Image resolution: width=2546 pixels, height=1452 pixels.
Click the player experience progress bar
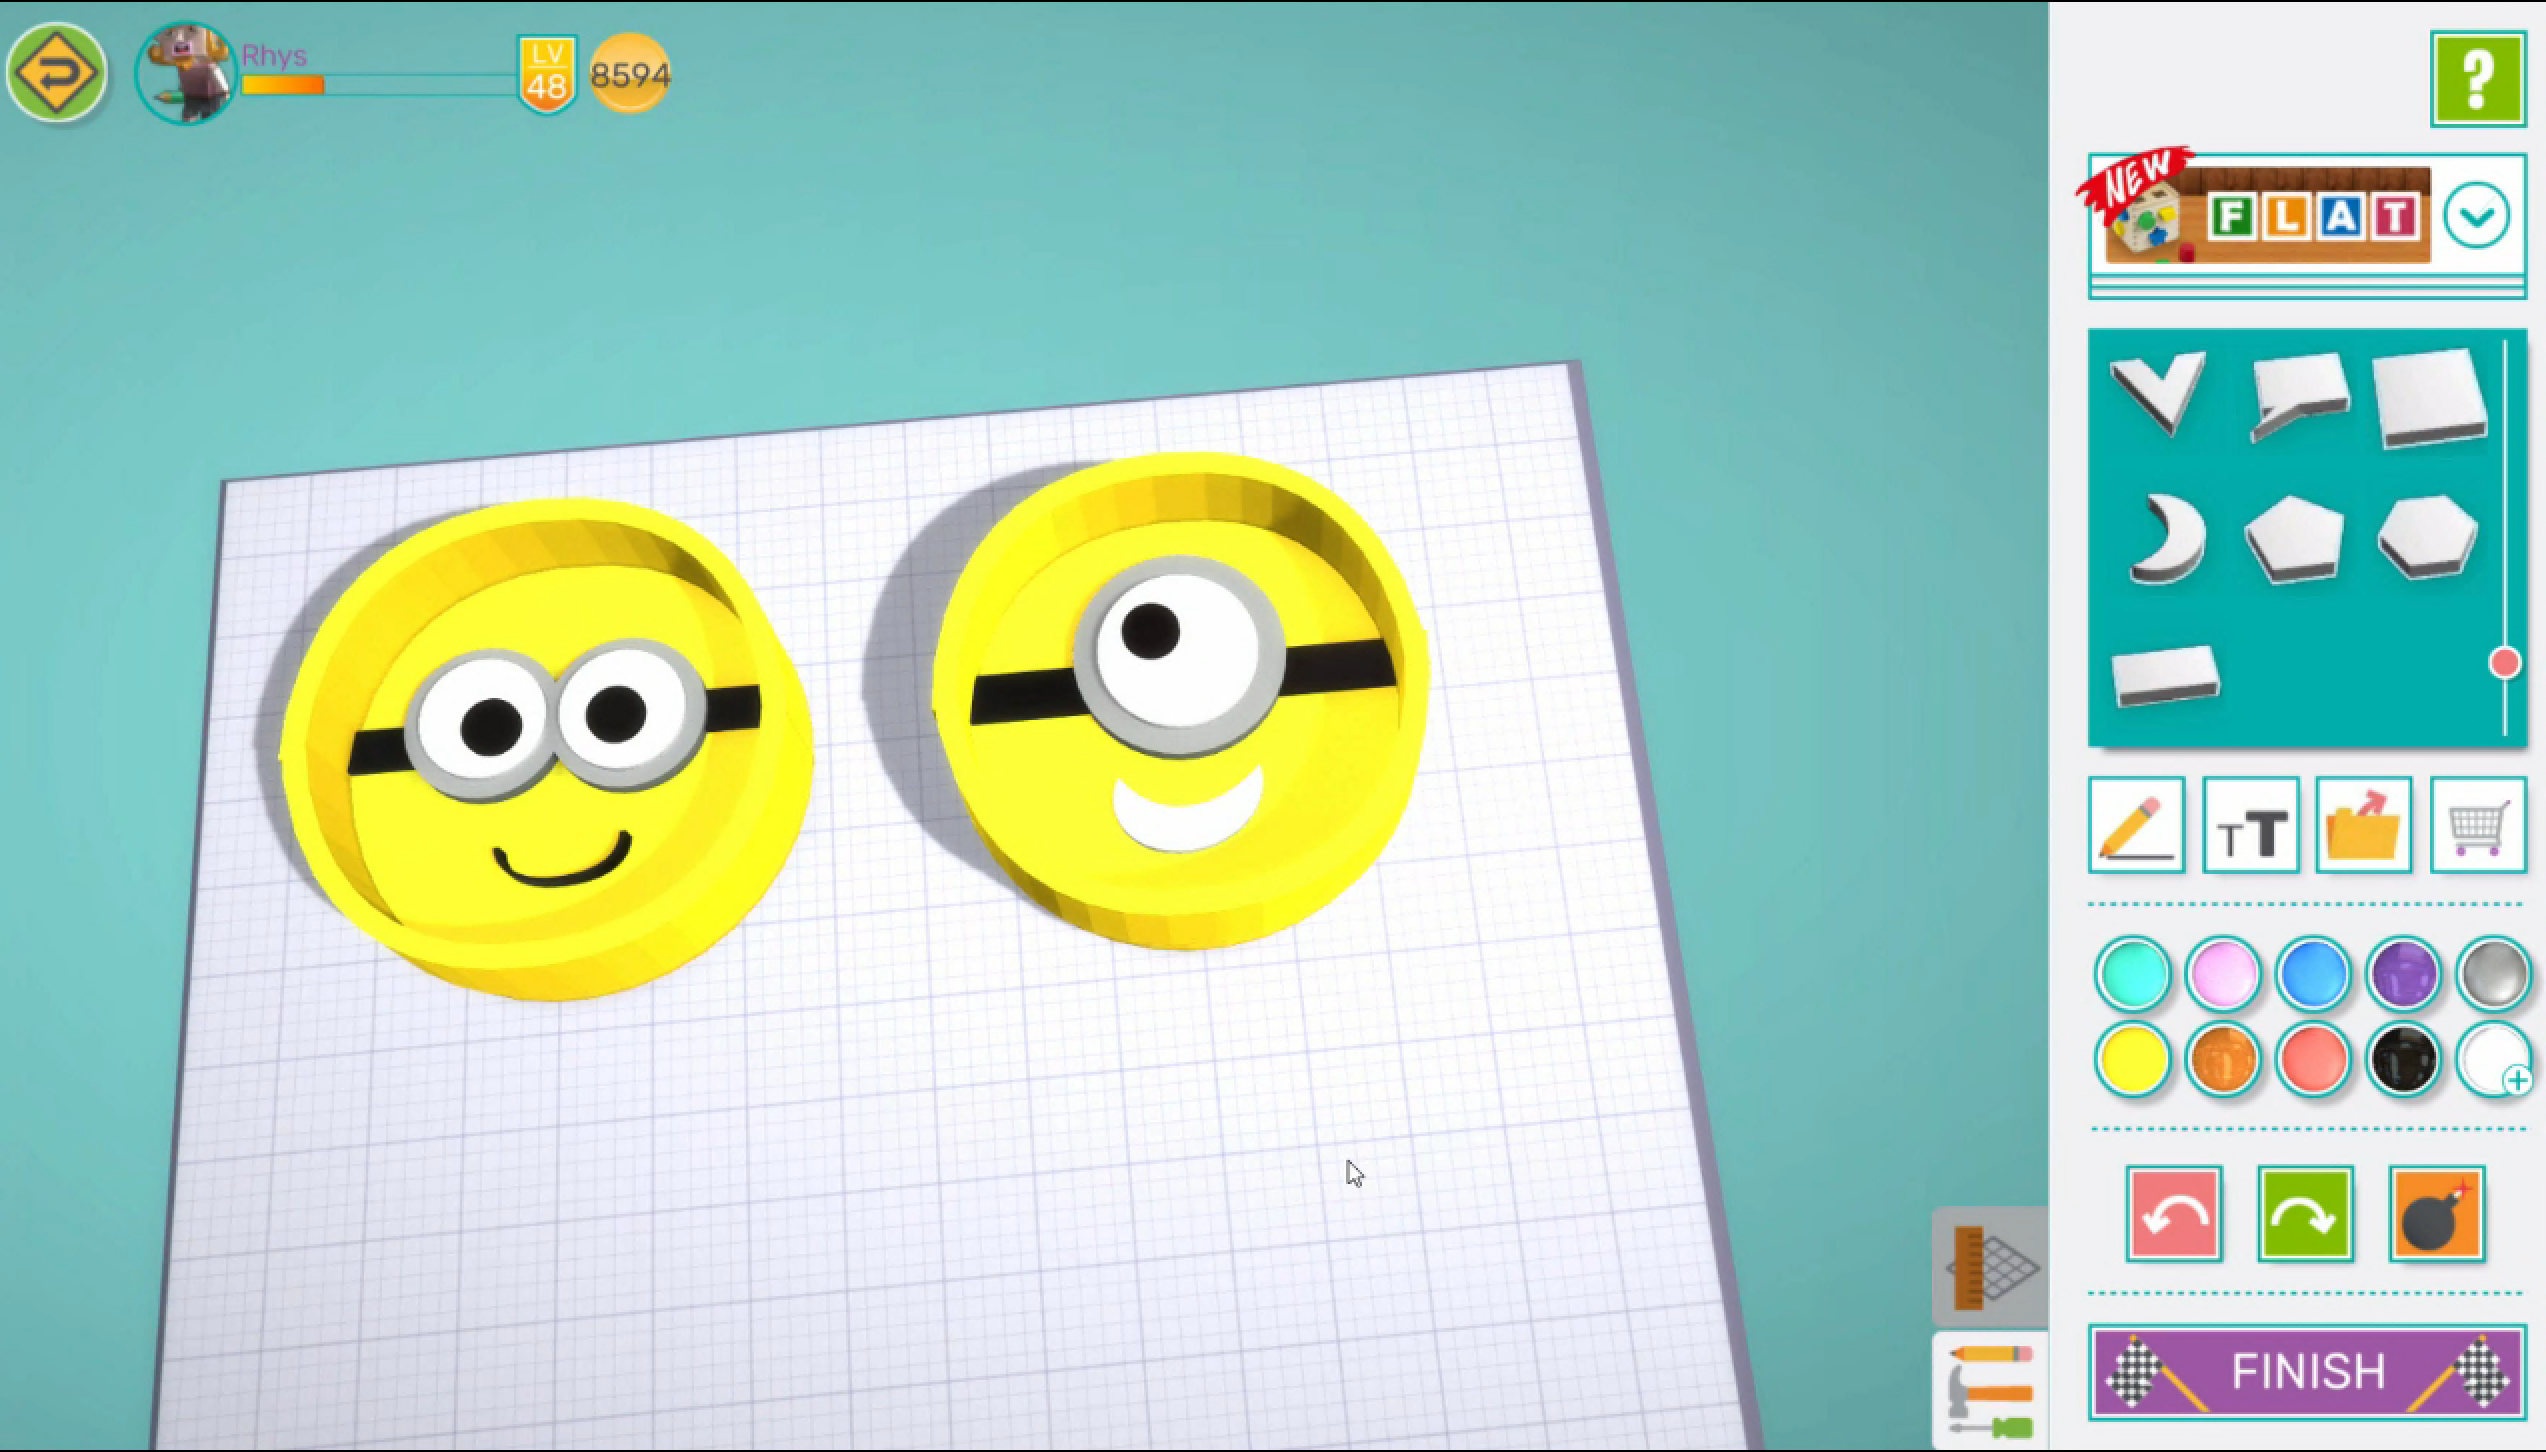pyautogui.click(x=379, y=85)
